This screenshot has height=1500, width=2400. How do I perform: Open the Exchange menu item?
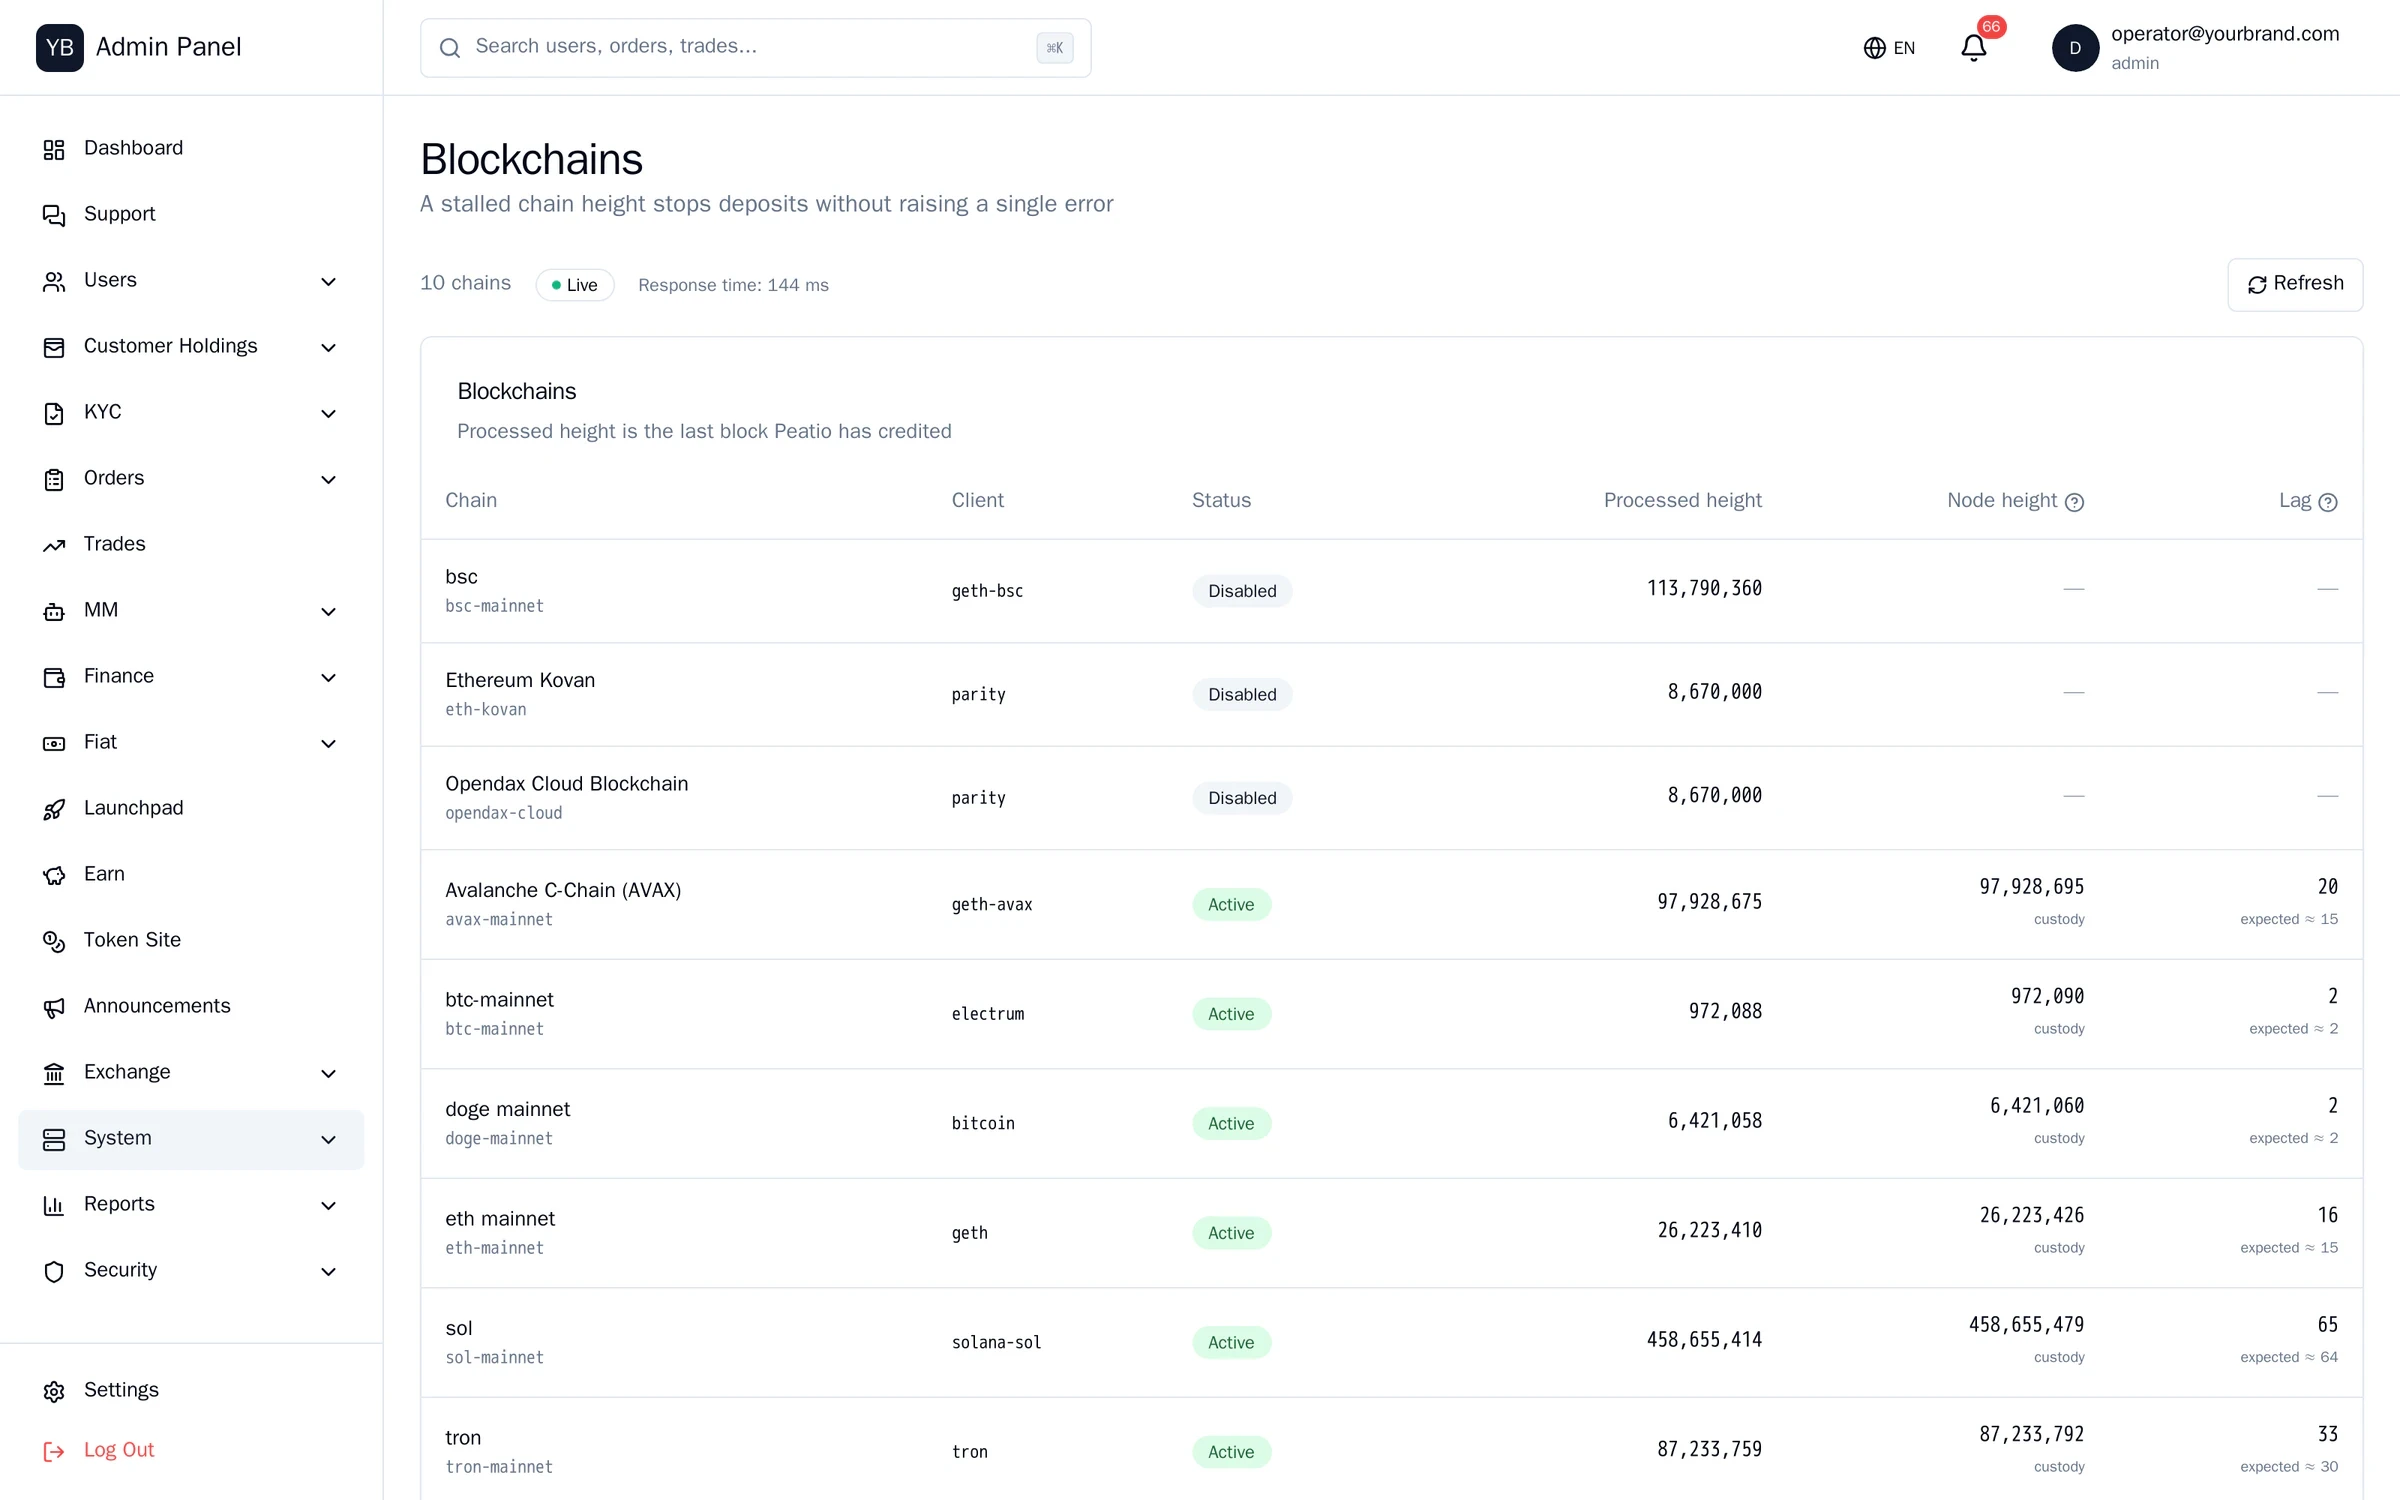tap(191, 1073)
